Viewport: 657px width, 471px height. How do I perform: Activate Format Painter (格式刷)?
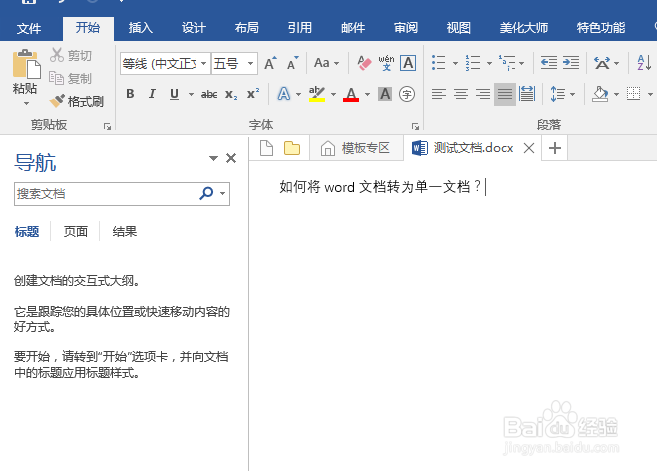[x=77, y=101]
